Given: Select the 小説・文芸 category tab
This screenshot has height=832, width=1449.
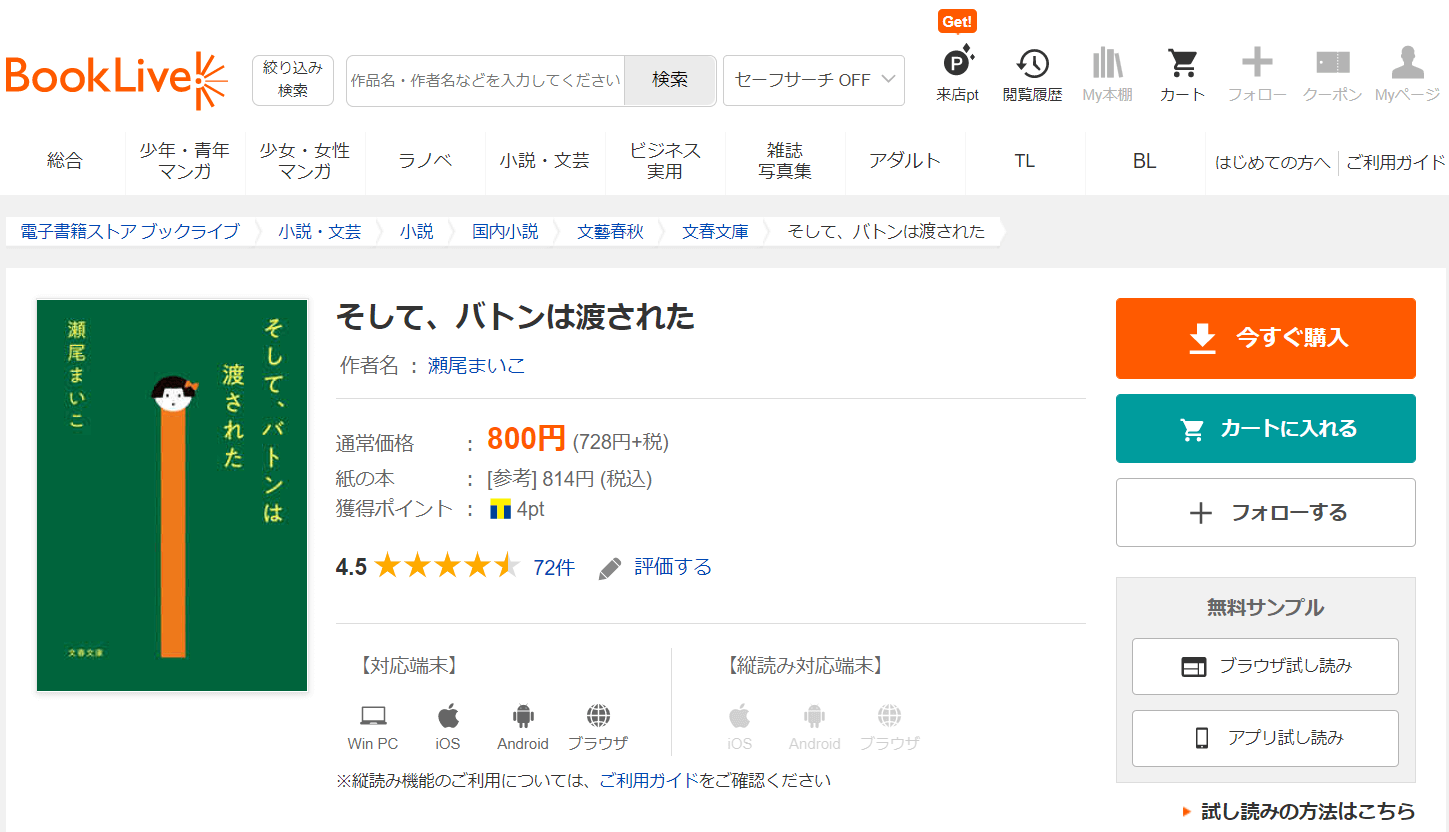Looking at the screenshot, I should point(545,161).
